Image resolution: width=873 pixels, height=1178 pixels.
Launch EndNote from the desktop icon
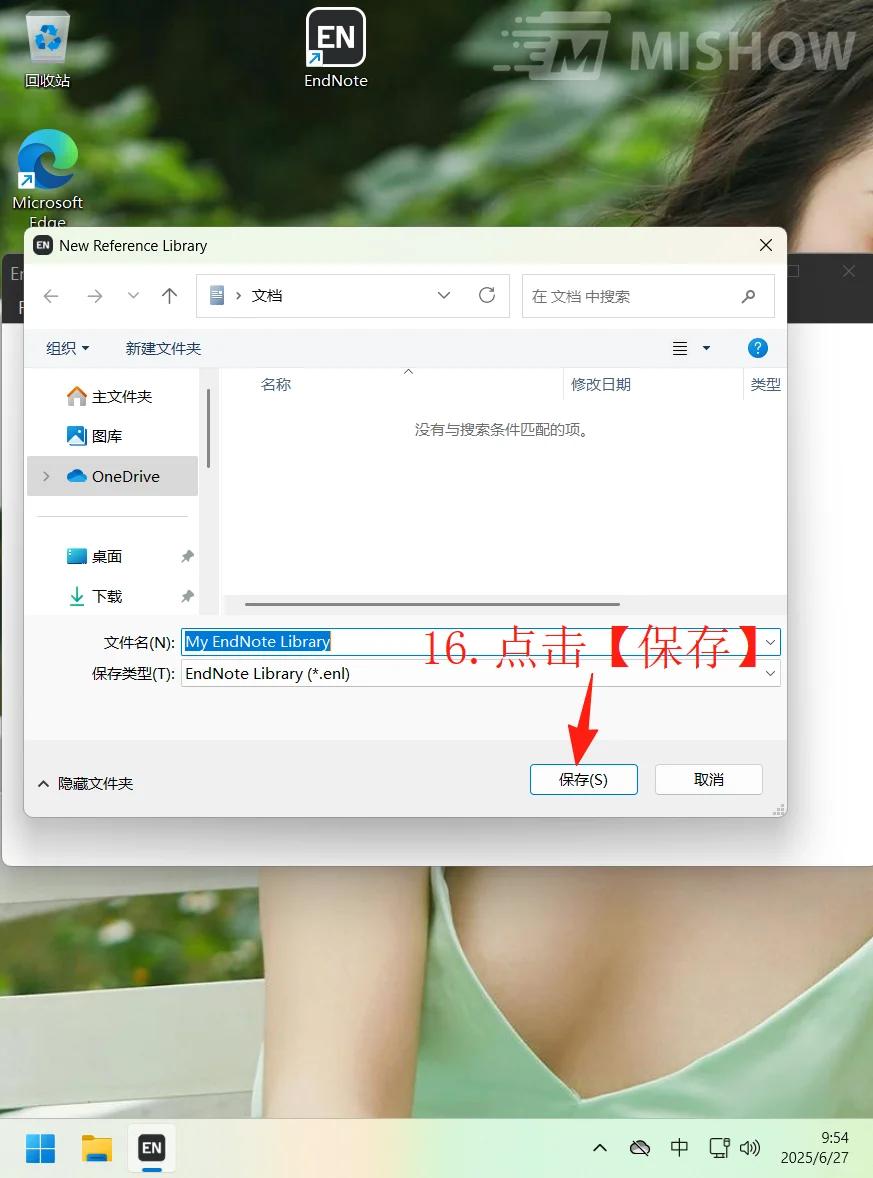[x=335, y=40]
